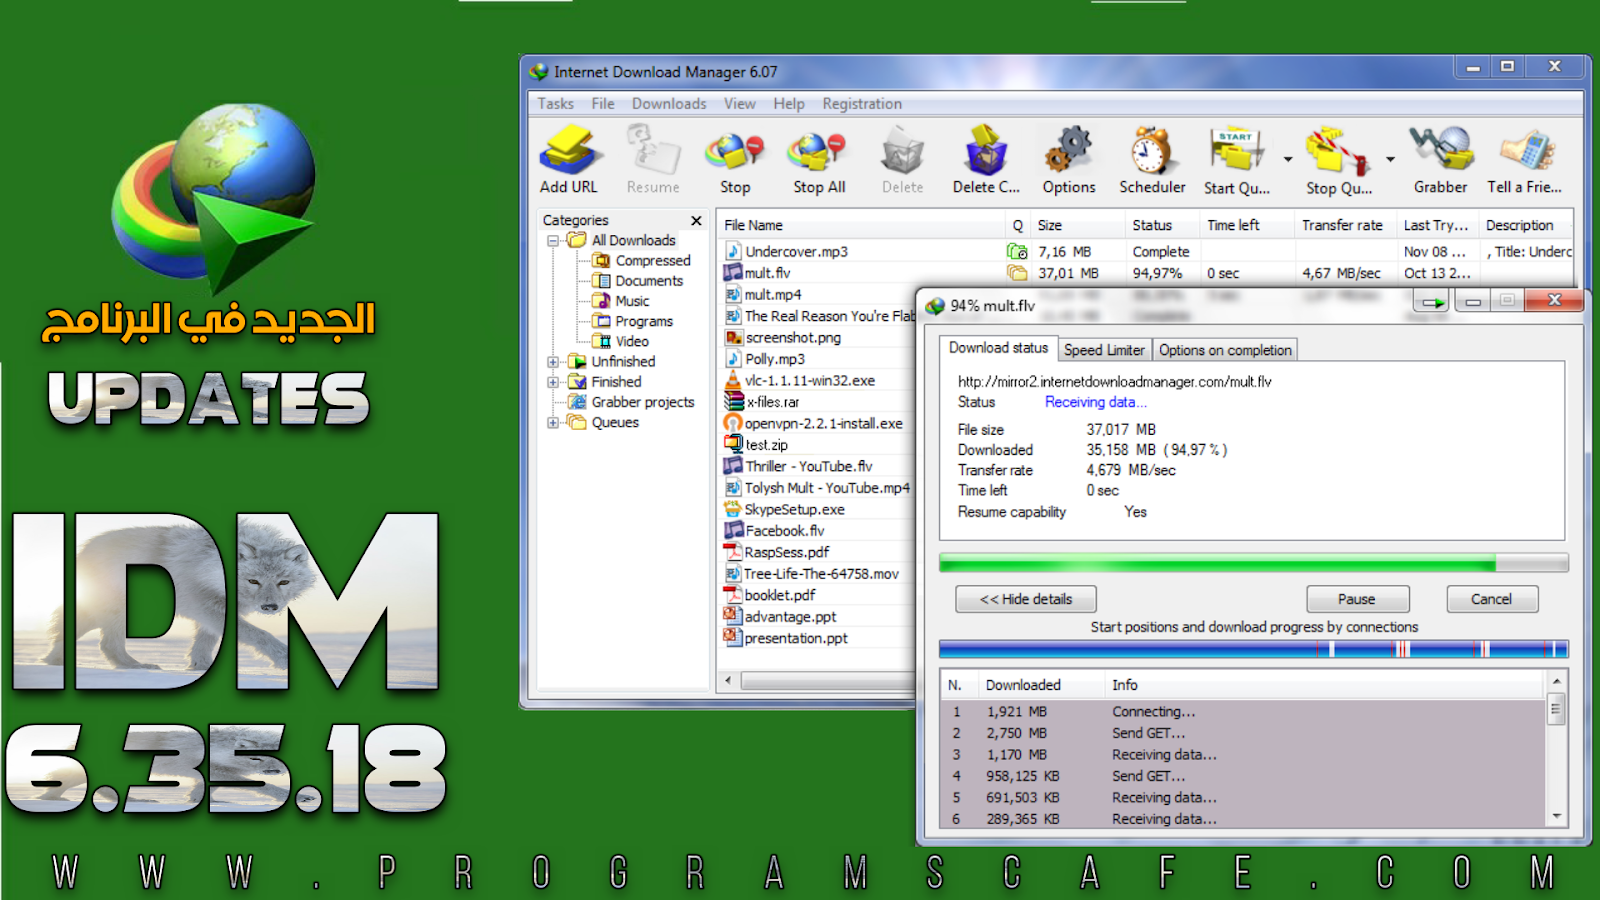This screenshot has height=900, width=1600.
Task: Stop the selected download via Stop icon
Action: [735, 160]
